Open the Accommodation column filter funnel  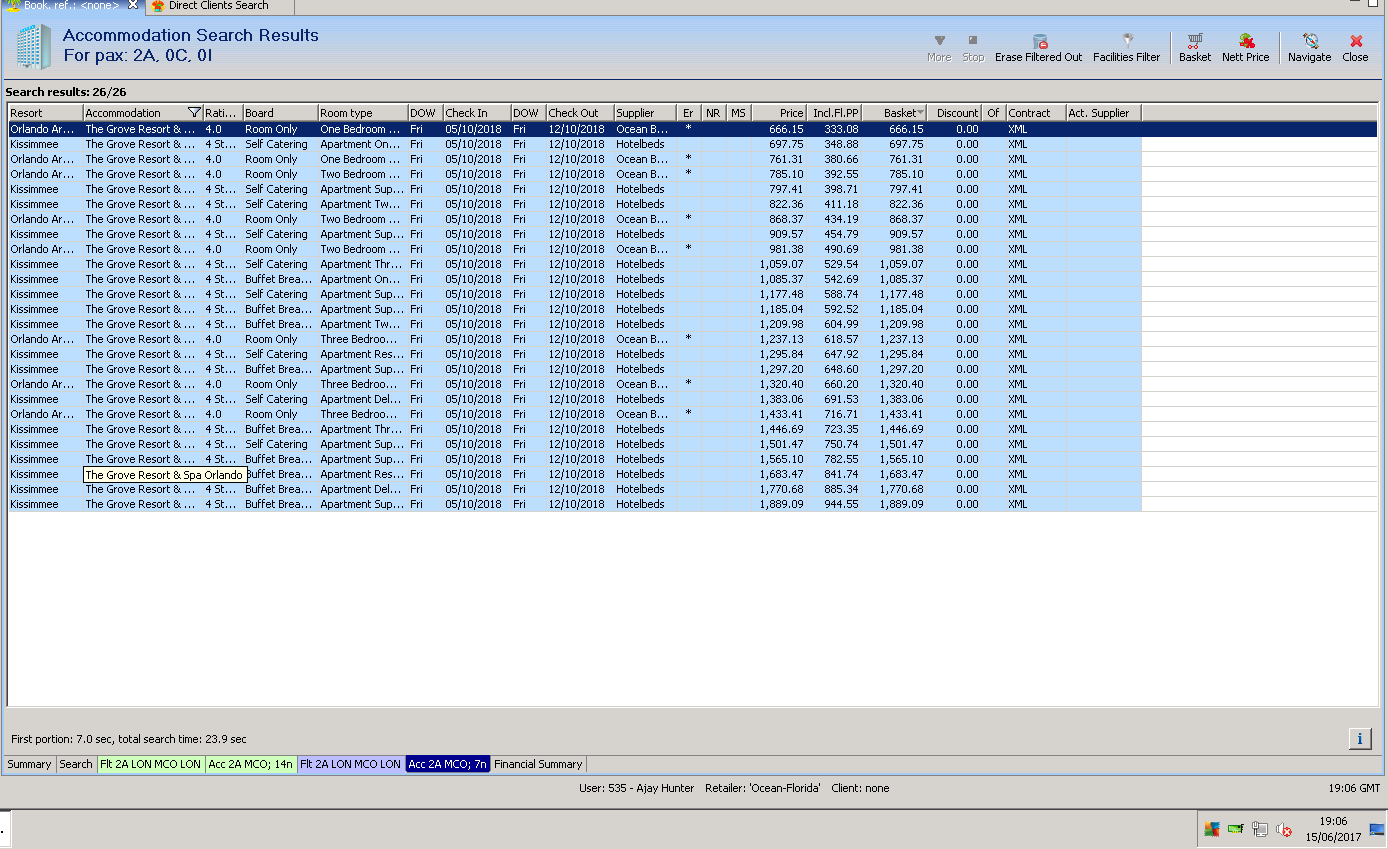[194, 113]
